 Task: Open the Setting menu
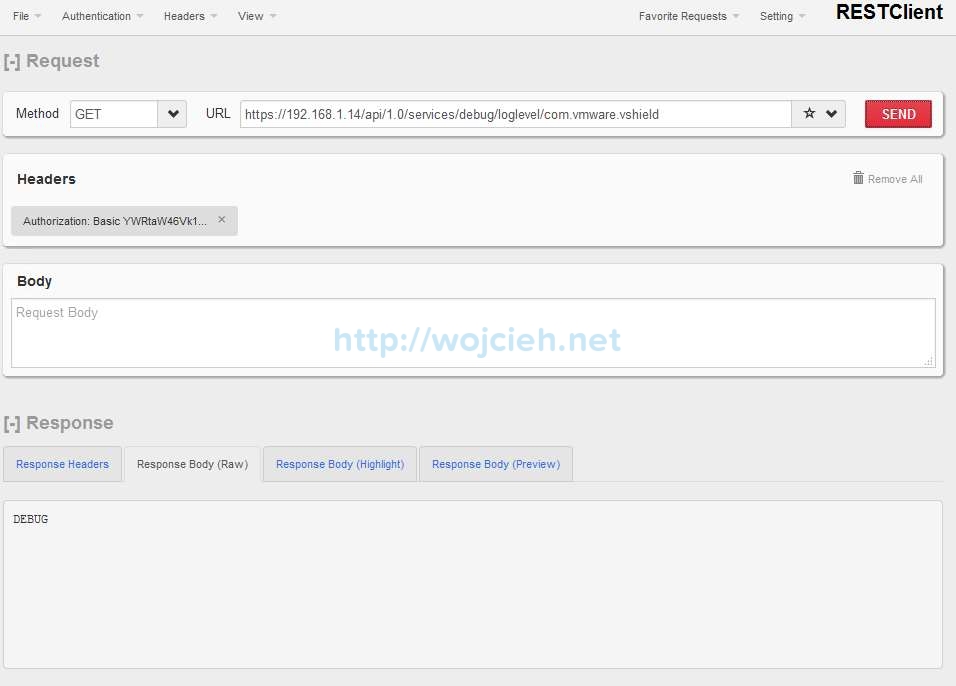point(782,16)
